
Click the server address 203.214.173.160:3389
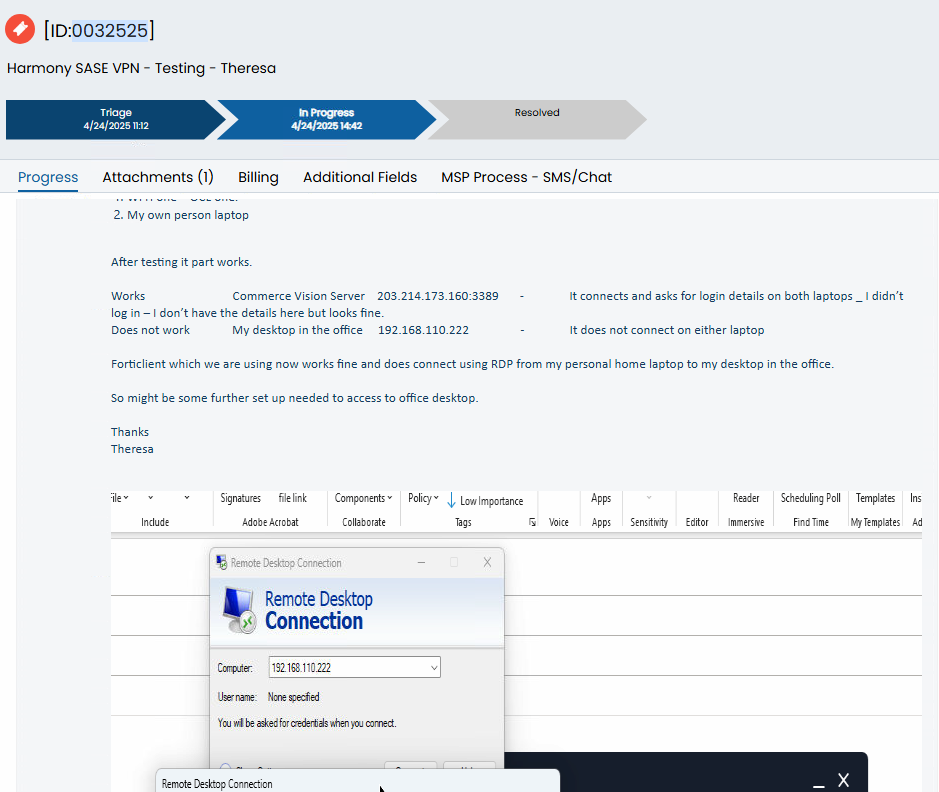coord(438,296)
